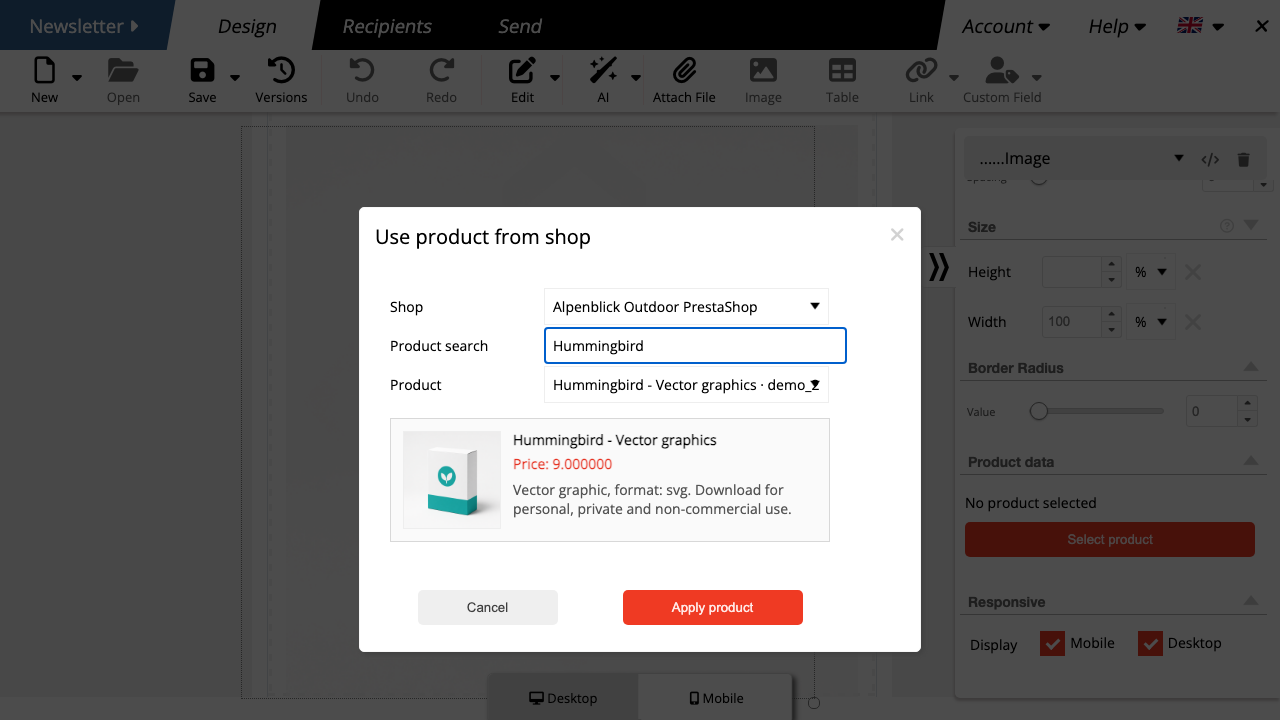Image resolution: width=1280 pixels, height=720 pixels.
Task: Open the HTML code view icon
Action: pos(1210,159)
